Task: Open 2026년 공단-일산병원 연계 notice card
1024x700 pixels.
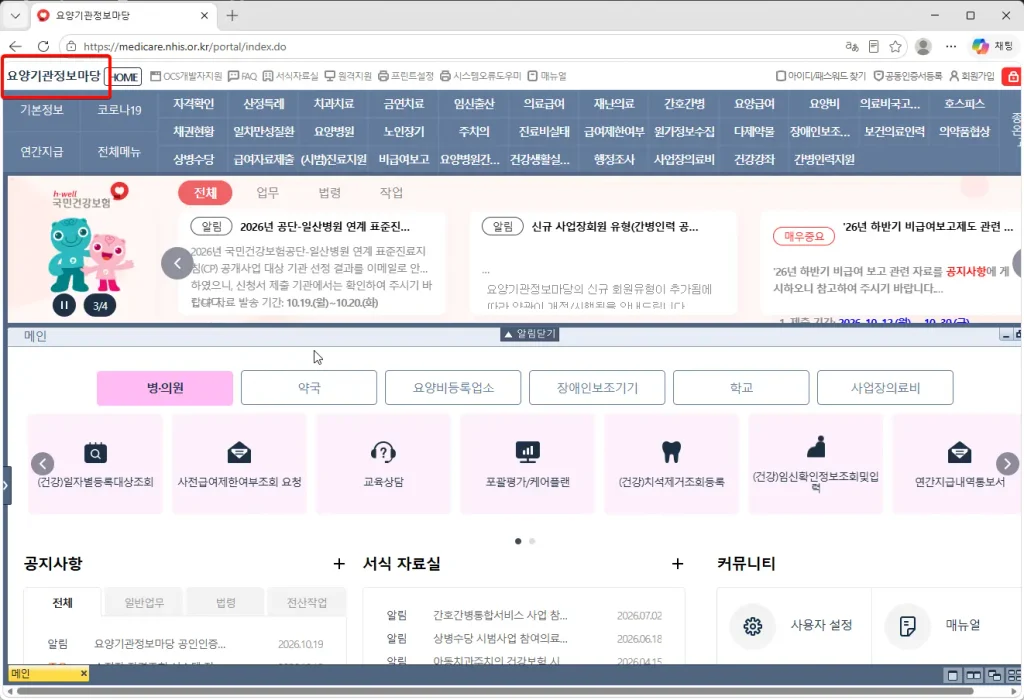Action: (312, 263)
